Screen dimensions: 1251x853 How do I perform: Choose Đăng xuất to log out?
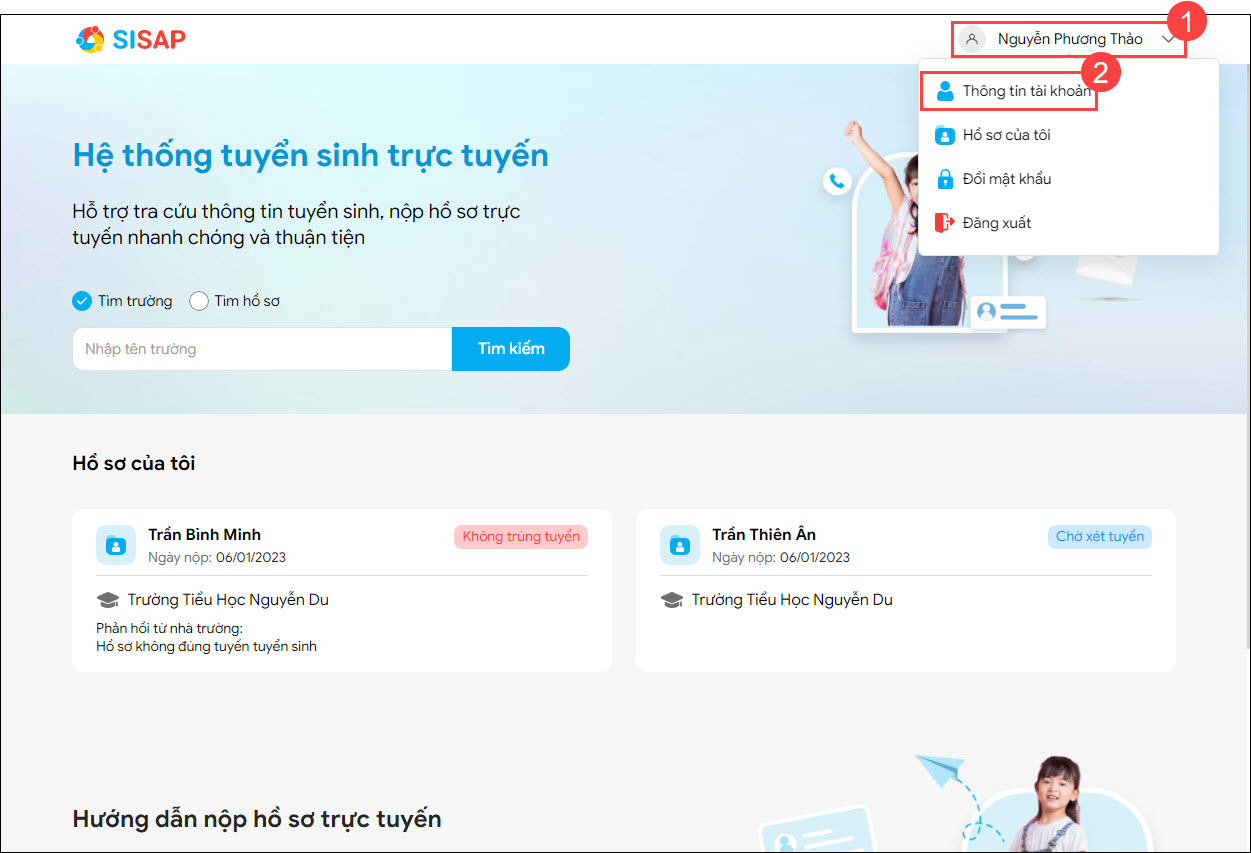1068,223
